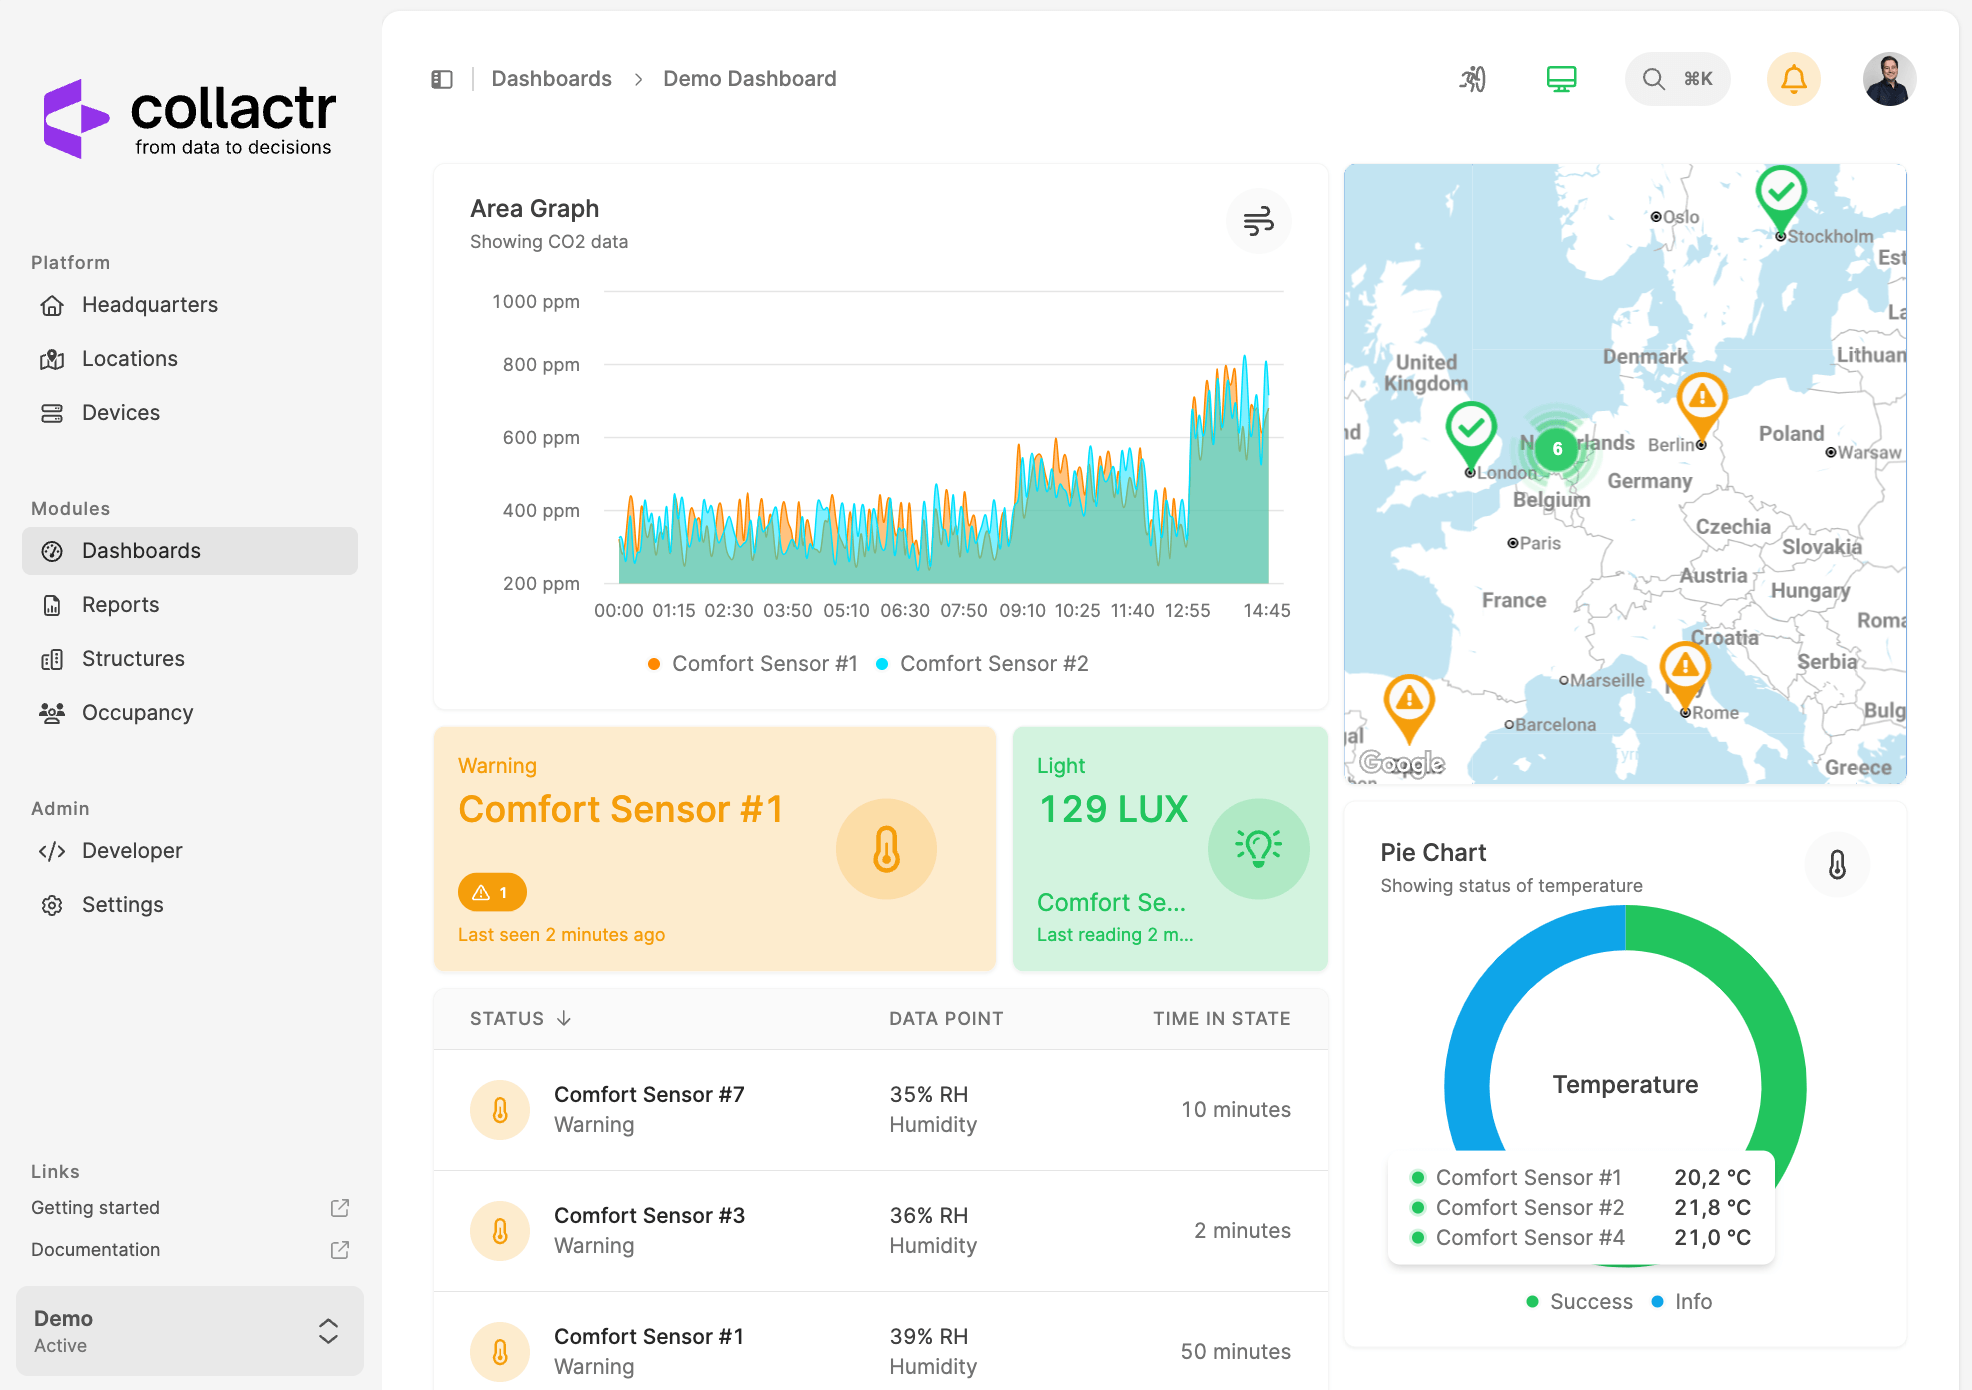Toggle Comfort Sensor #1 in graph legend

(x=752, y=663)
